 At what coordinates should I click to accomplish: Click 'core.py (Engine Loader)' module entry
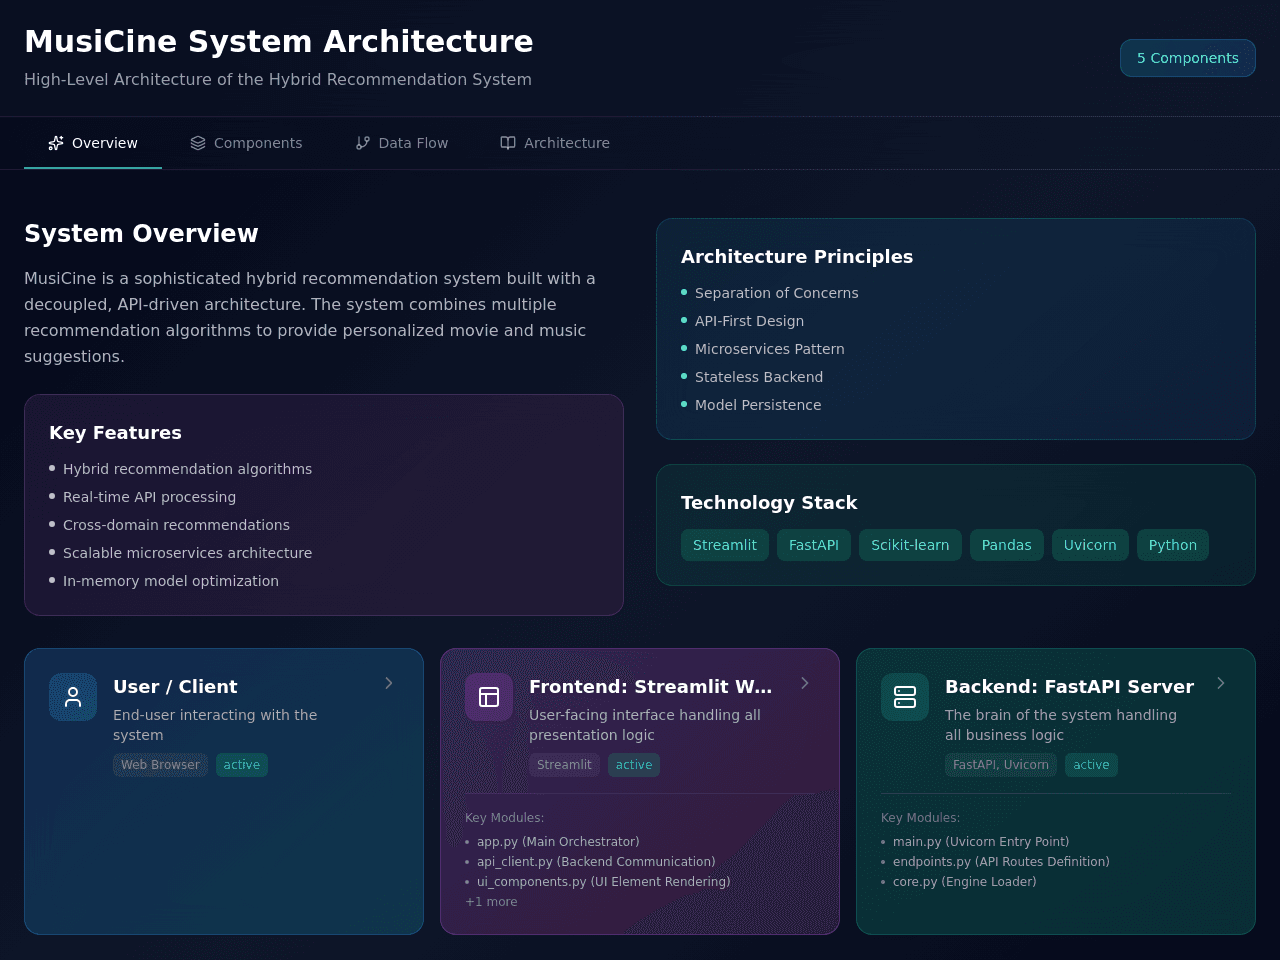coord(965,882)
